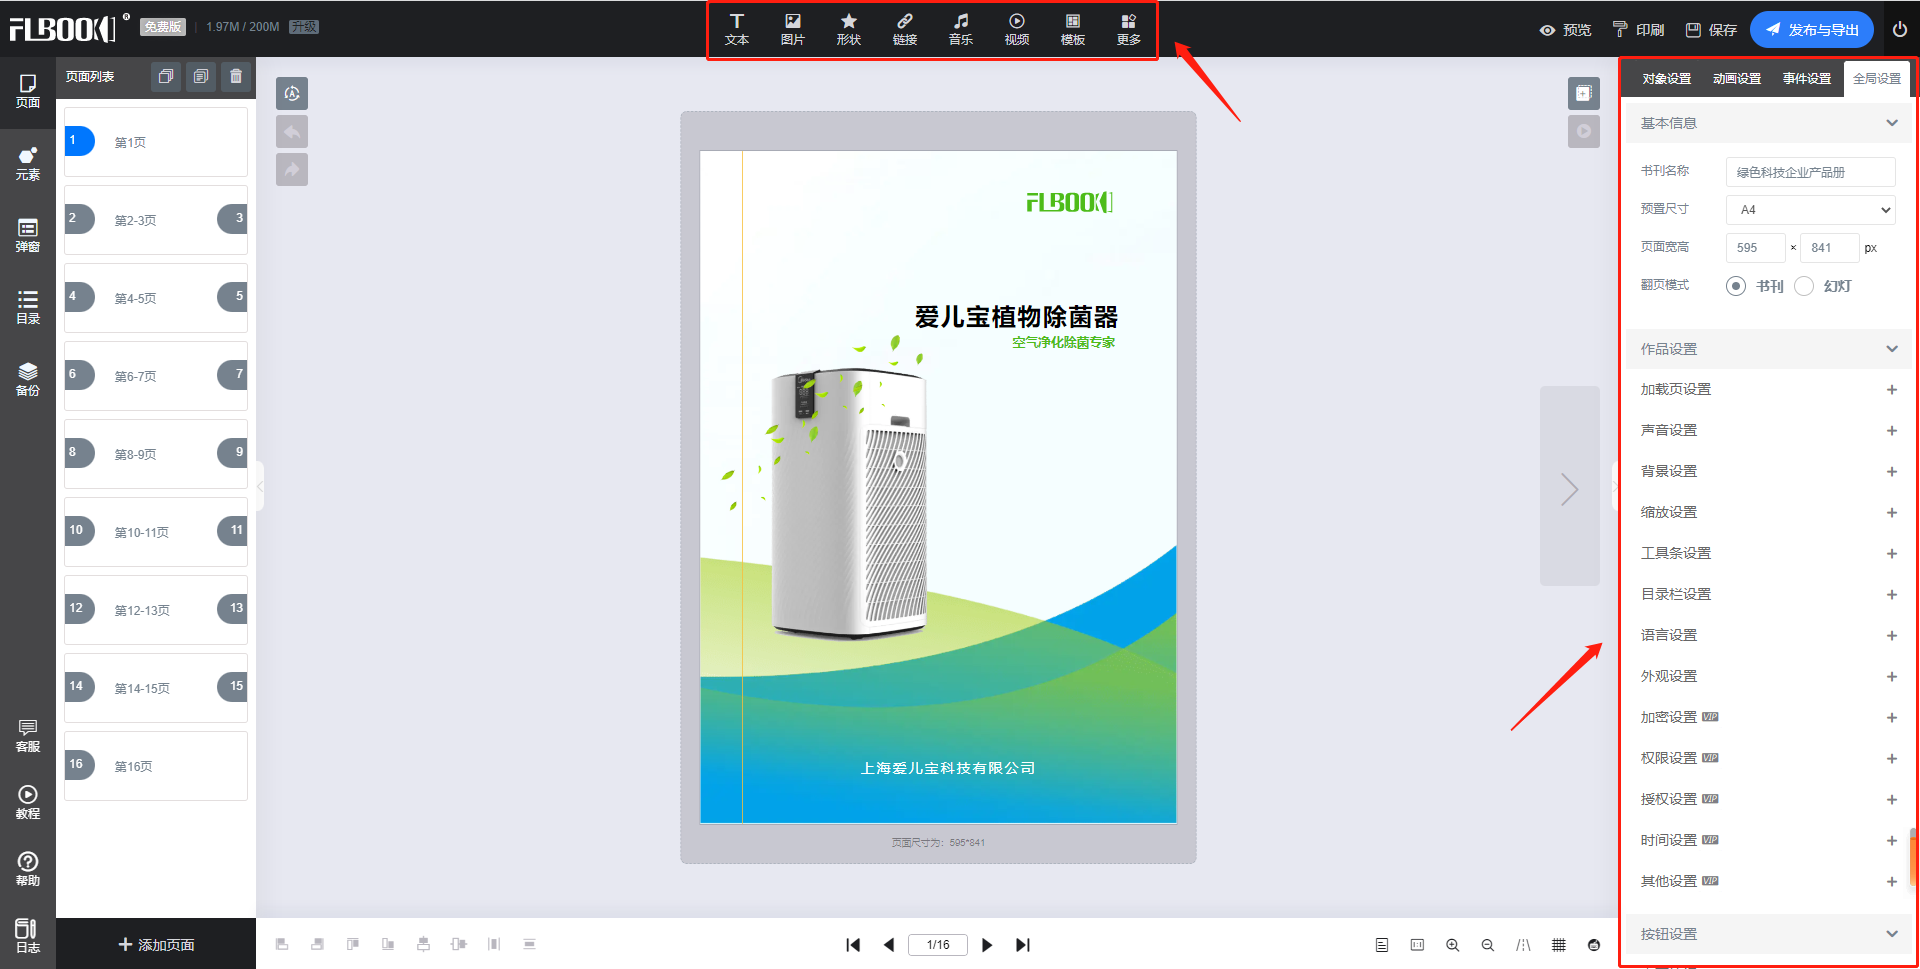Insert a link with 链接 tool

coord(905,30)
